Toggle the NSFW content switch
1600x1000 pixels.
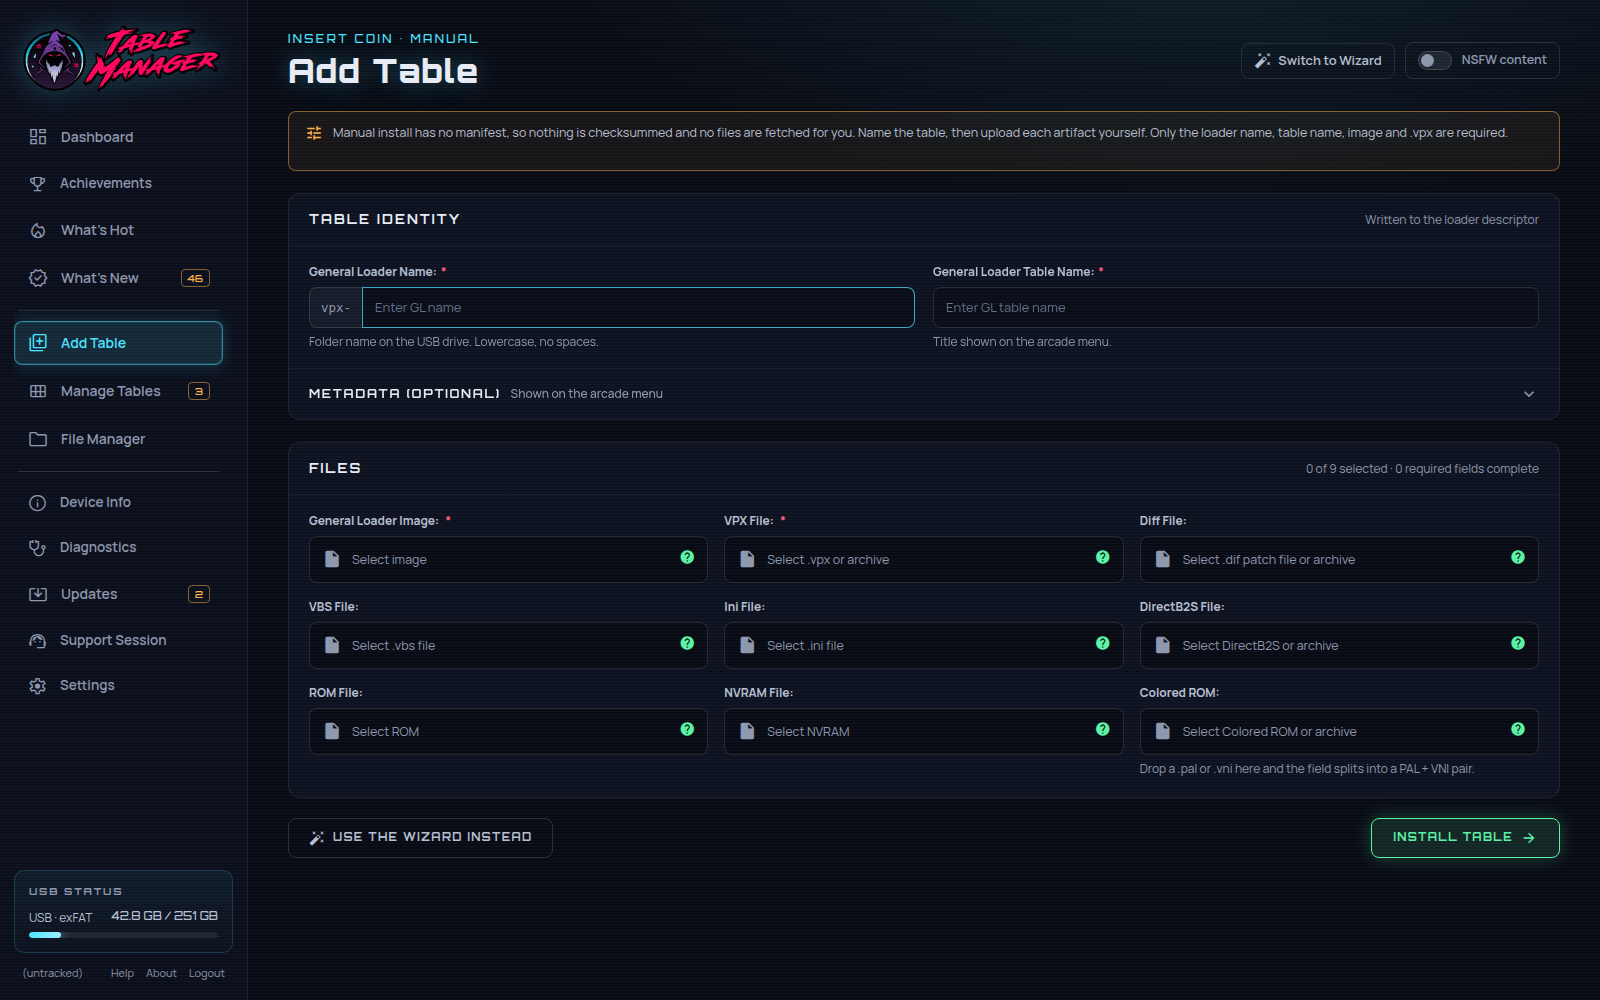(1434, 61)
